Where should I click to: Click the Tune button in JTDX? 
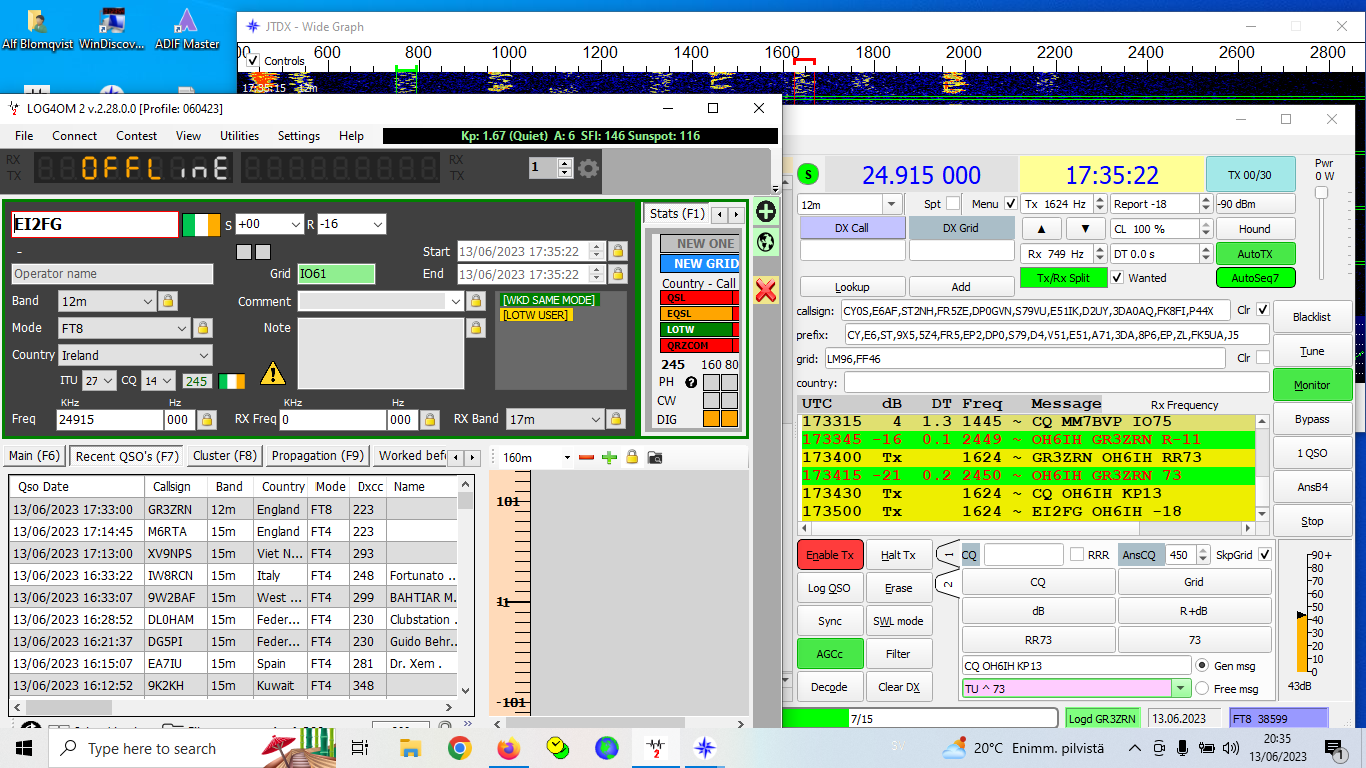click(1312, 351)
